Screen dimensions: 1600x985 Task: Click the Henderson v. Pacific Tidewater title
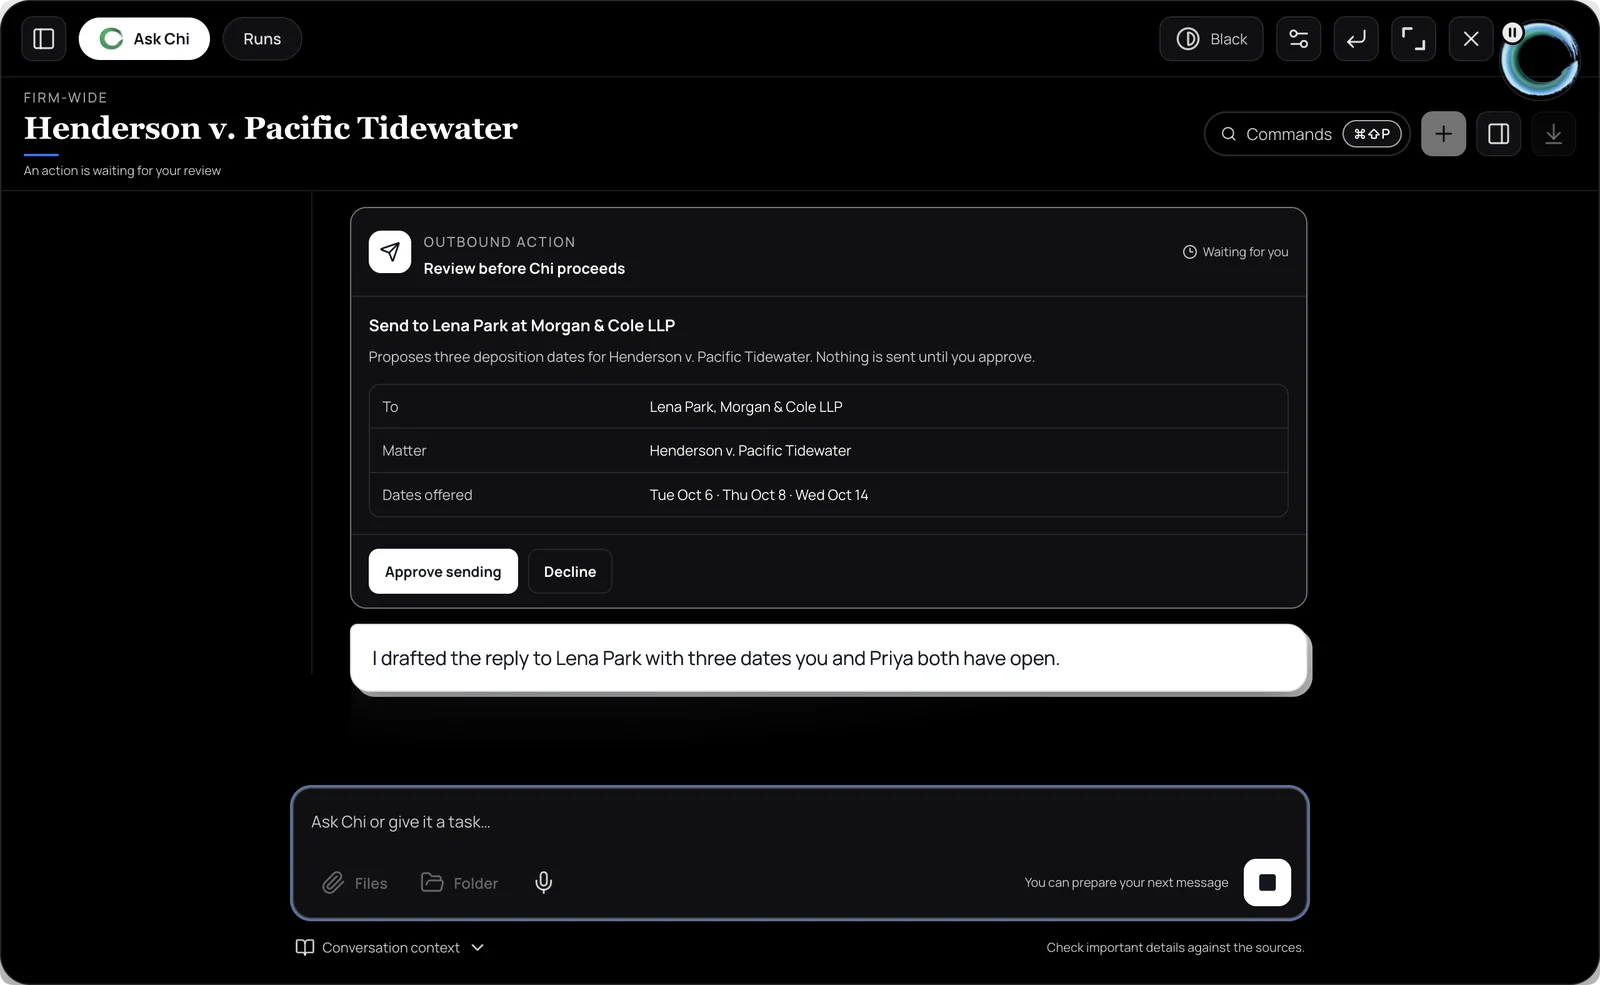pyautogui.click(x=271, y=128)
